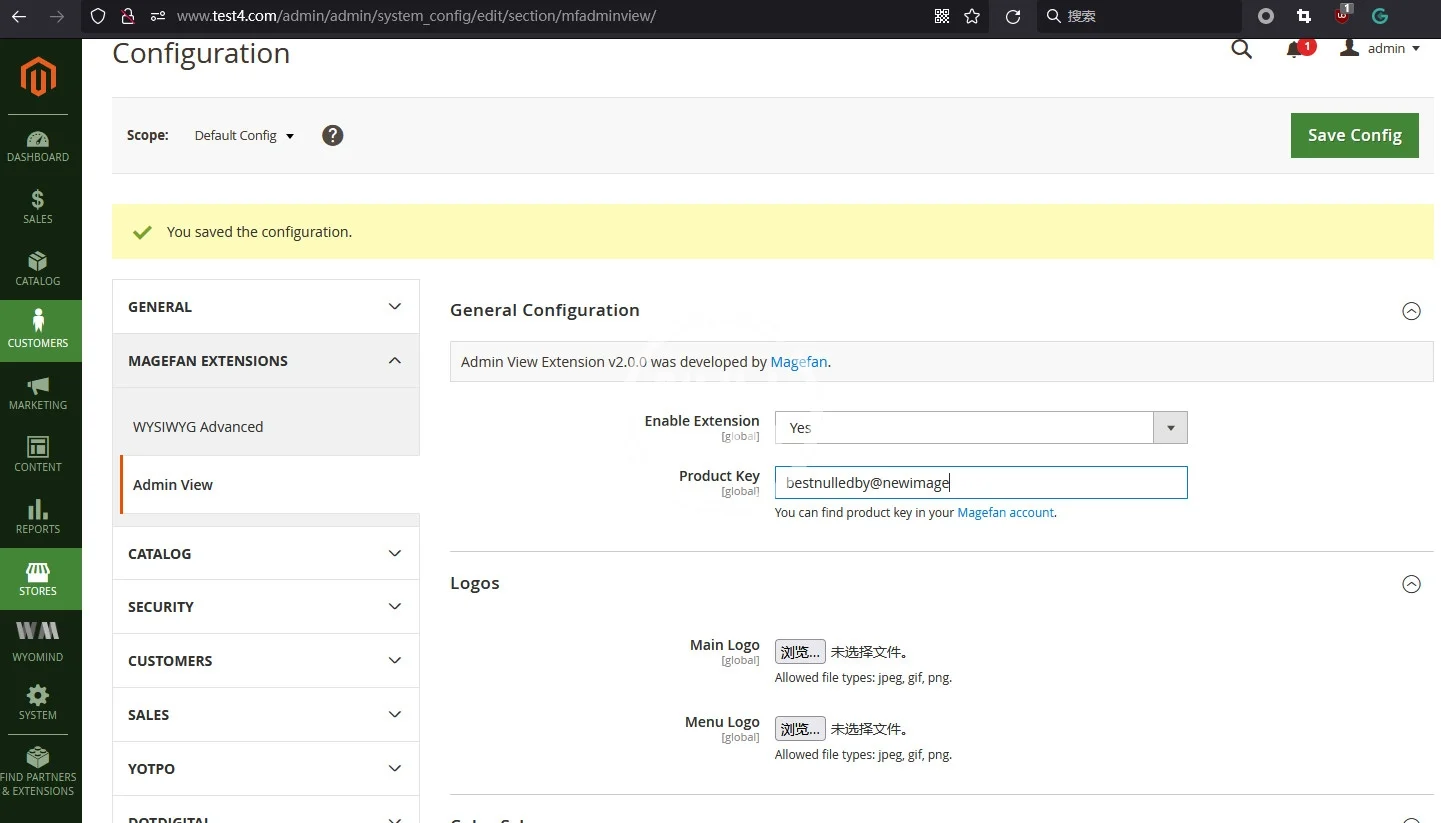Collapse the General Configuration section

(1411, 311)
